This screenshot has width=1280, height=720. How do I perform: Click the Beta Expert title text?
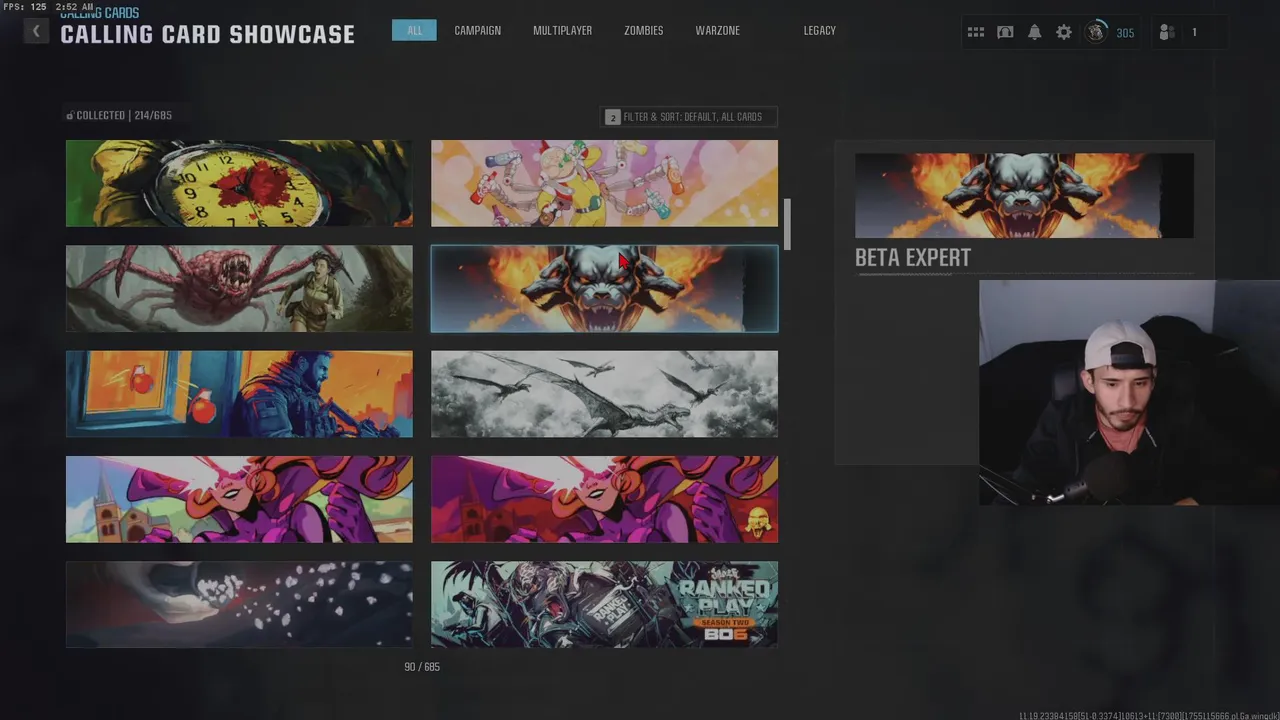913,258
